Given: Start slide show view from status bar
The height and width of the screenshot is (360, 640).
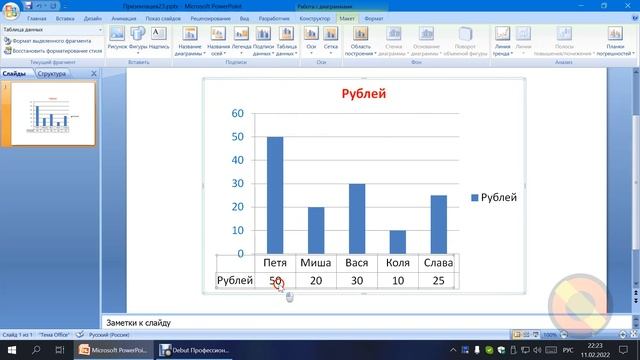Looking at the screenshot, I should pos(536,335).
